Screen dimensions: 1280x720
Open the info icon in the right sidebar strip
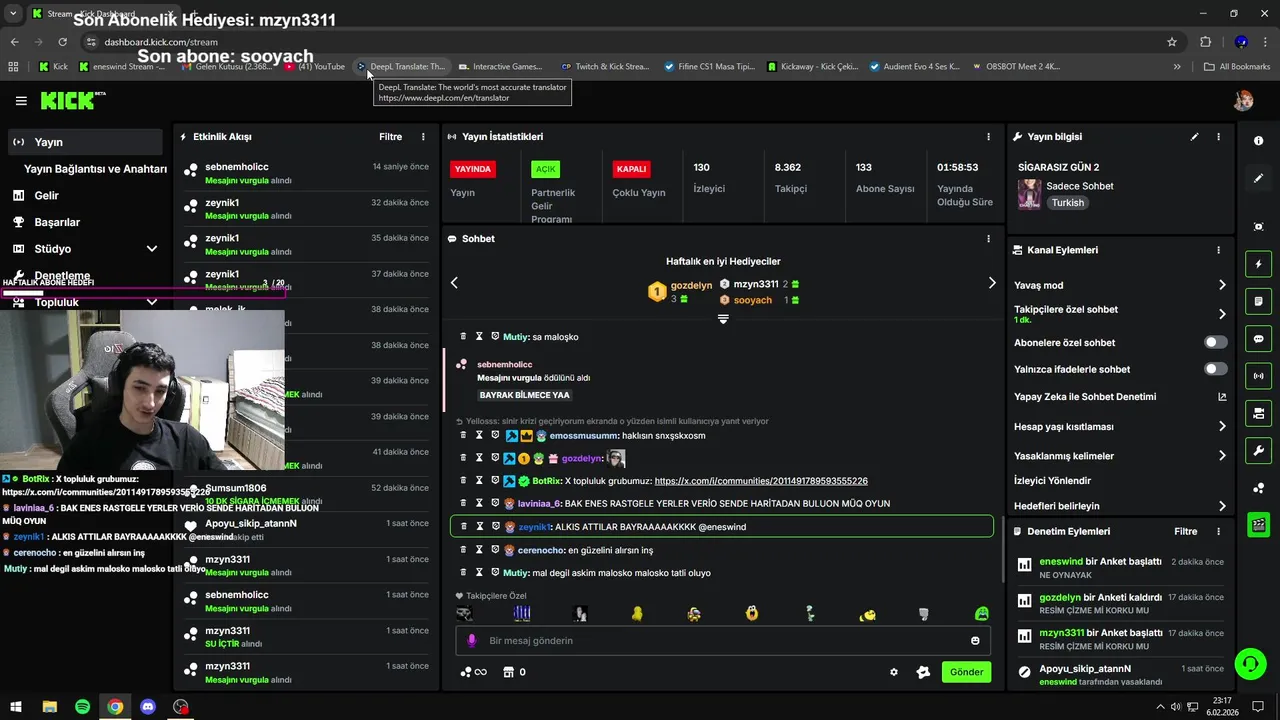[x=1258, y=141]
